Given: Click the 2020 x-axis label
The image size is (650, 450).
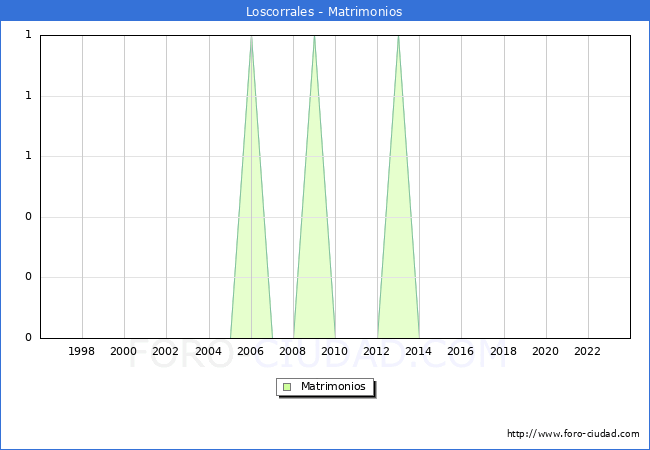Looking at the screenshot, I should [545, 351].
